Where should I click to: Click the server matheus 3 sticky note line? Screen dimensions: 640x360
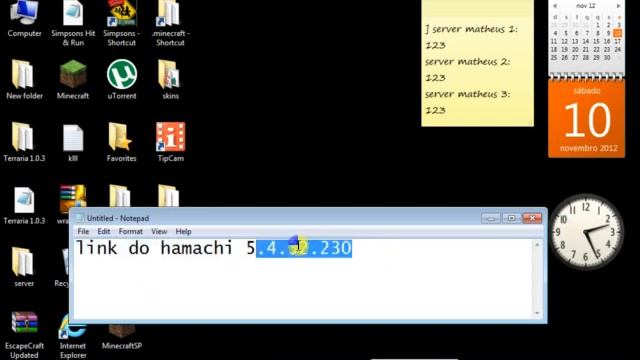pyautogui.click(x=468, y=94)
